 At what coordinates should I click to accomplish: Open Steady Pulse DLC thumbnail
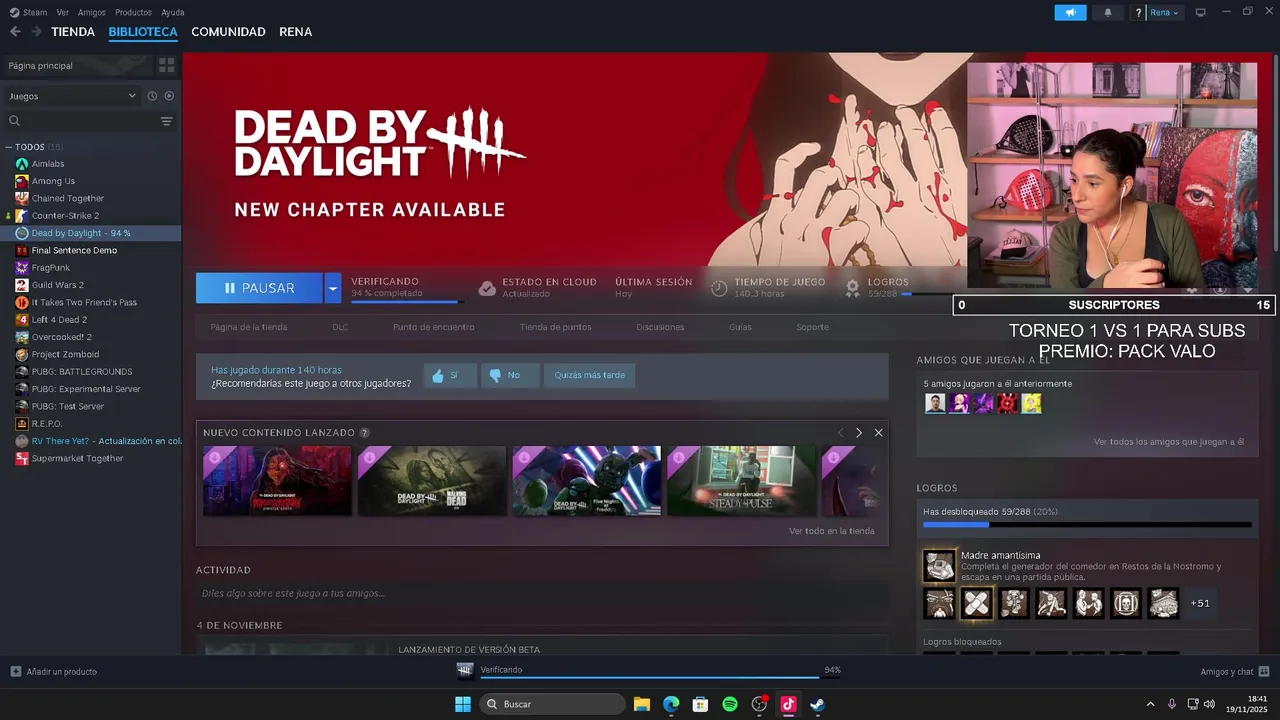point(742,481)
